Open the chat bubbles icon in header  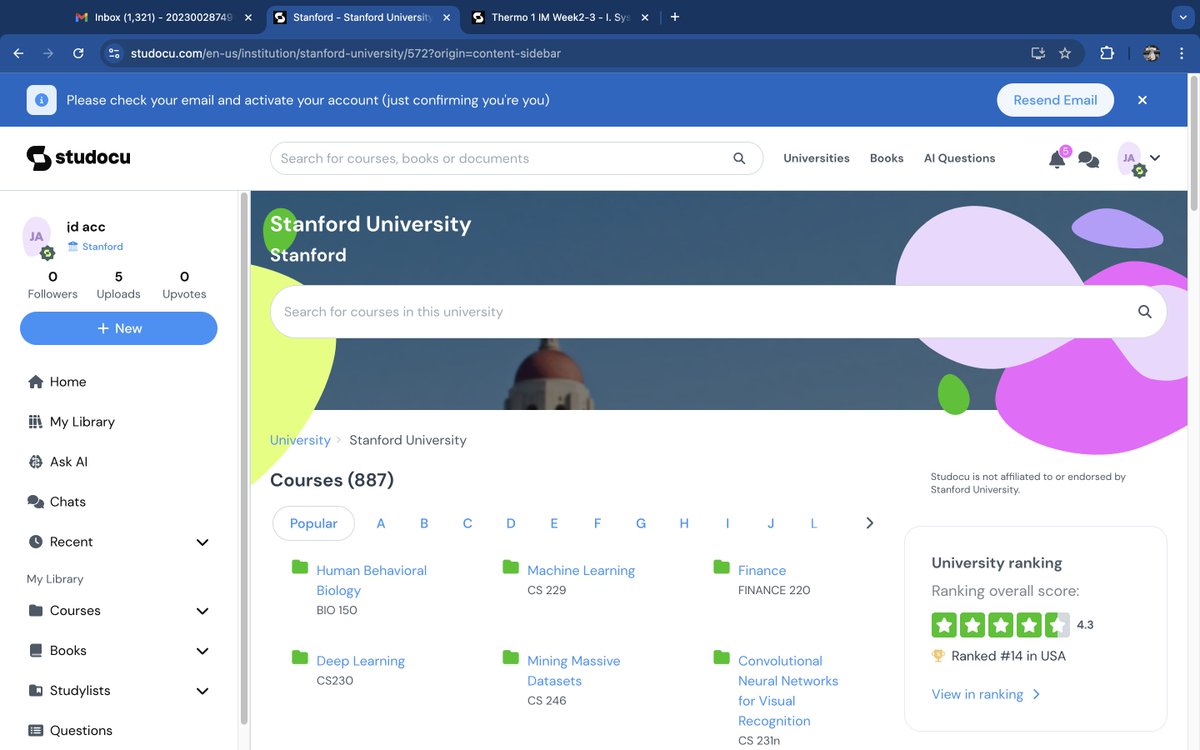(x=1089, y=160)
